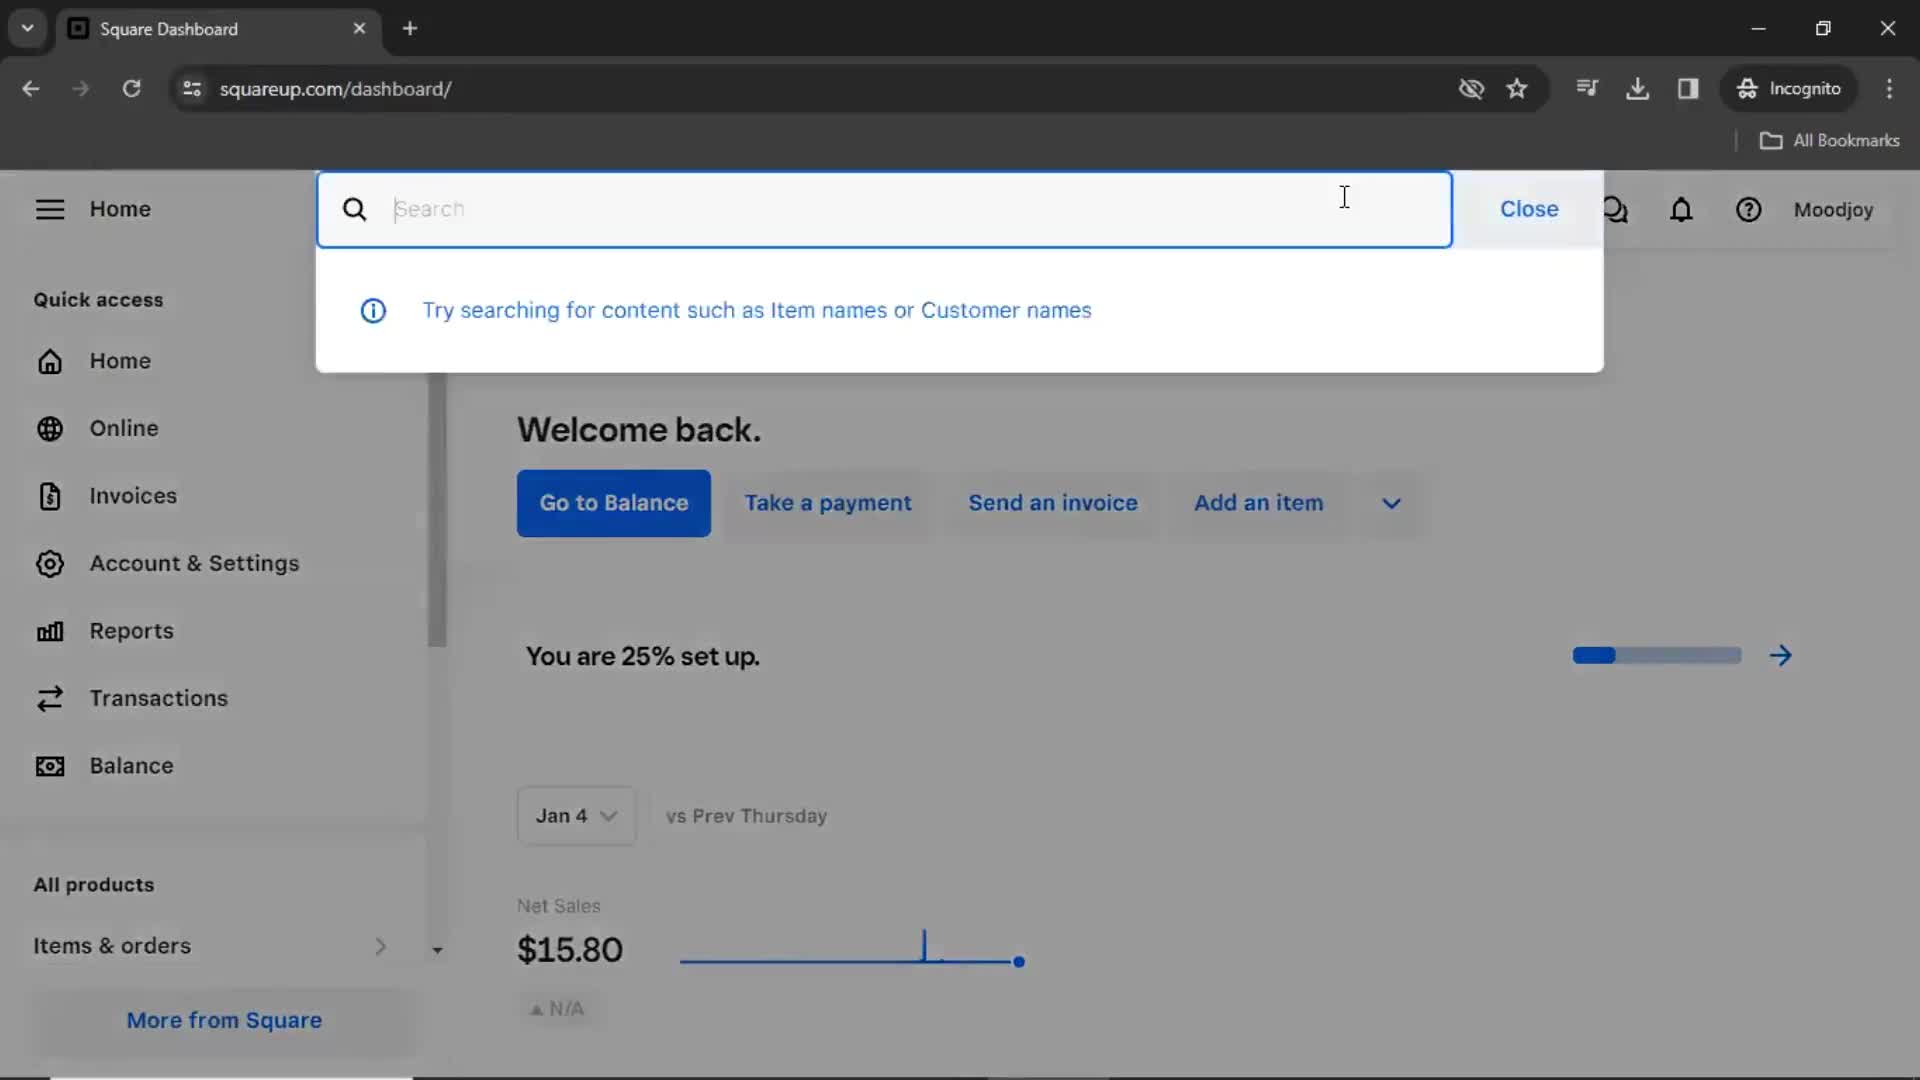Open Chrome three-dot menu
Viewport: 1920px width, 1080px height.
pyautogui.click(x=1889, y=89)
